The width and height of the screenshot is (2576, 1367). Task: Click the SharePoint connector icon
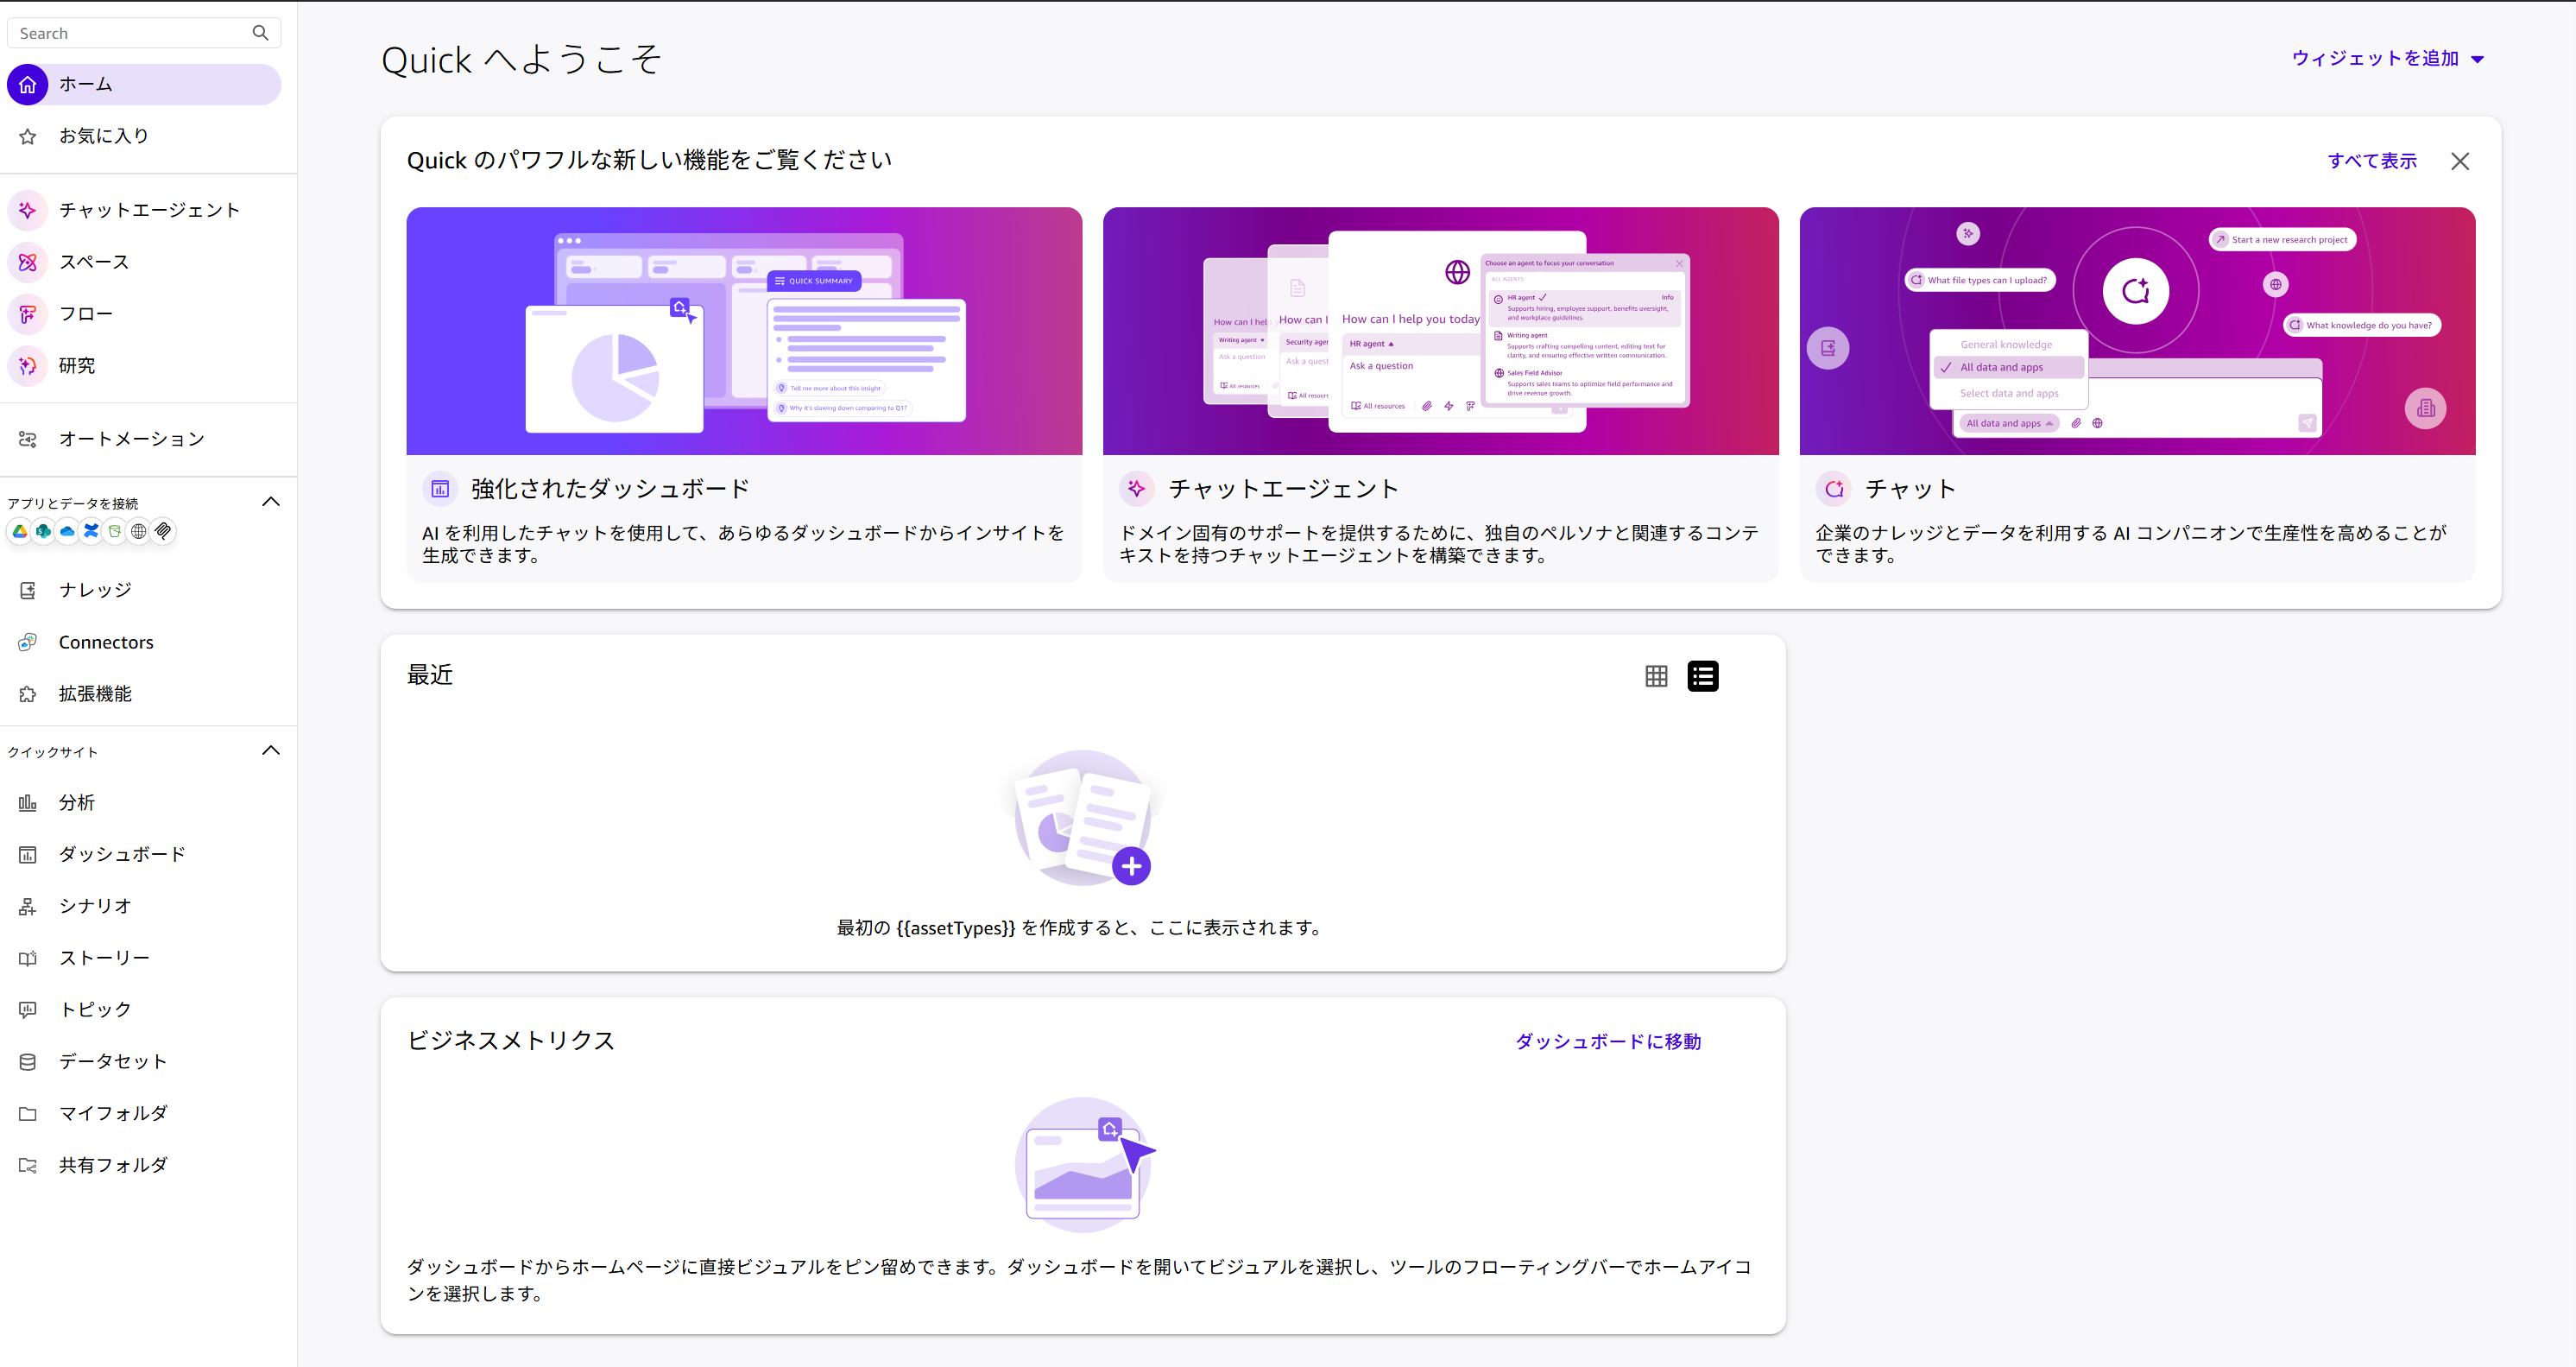coord(43,531)
